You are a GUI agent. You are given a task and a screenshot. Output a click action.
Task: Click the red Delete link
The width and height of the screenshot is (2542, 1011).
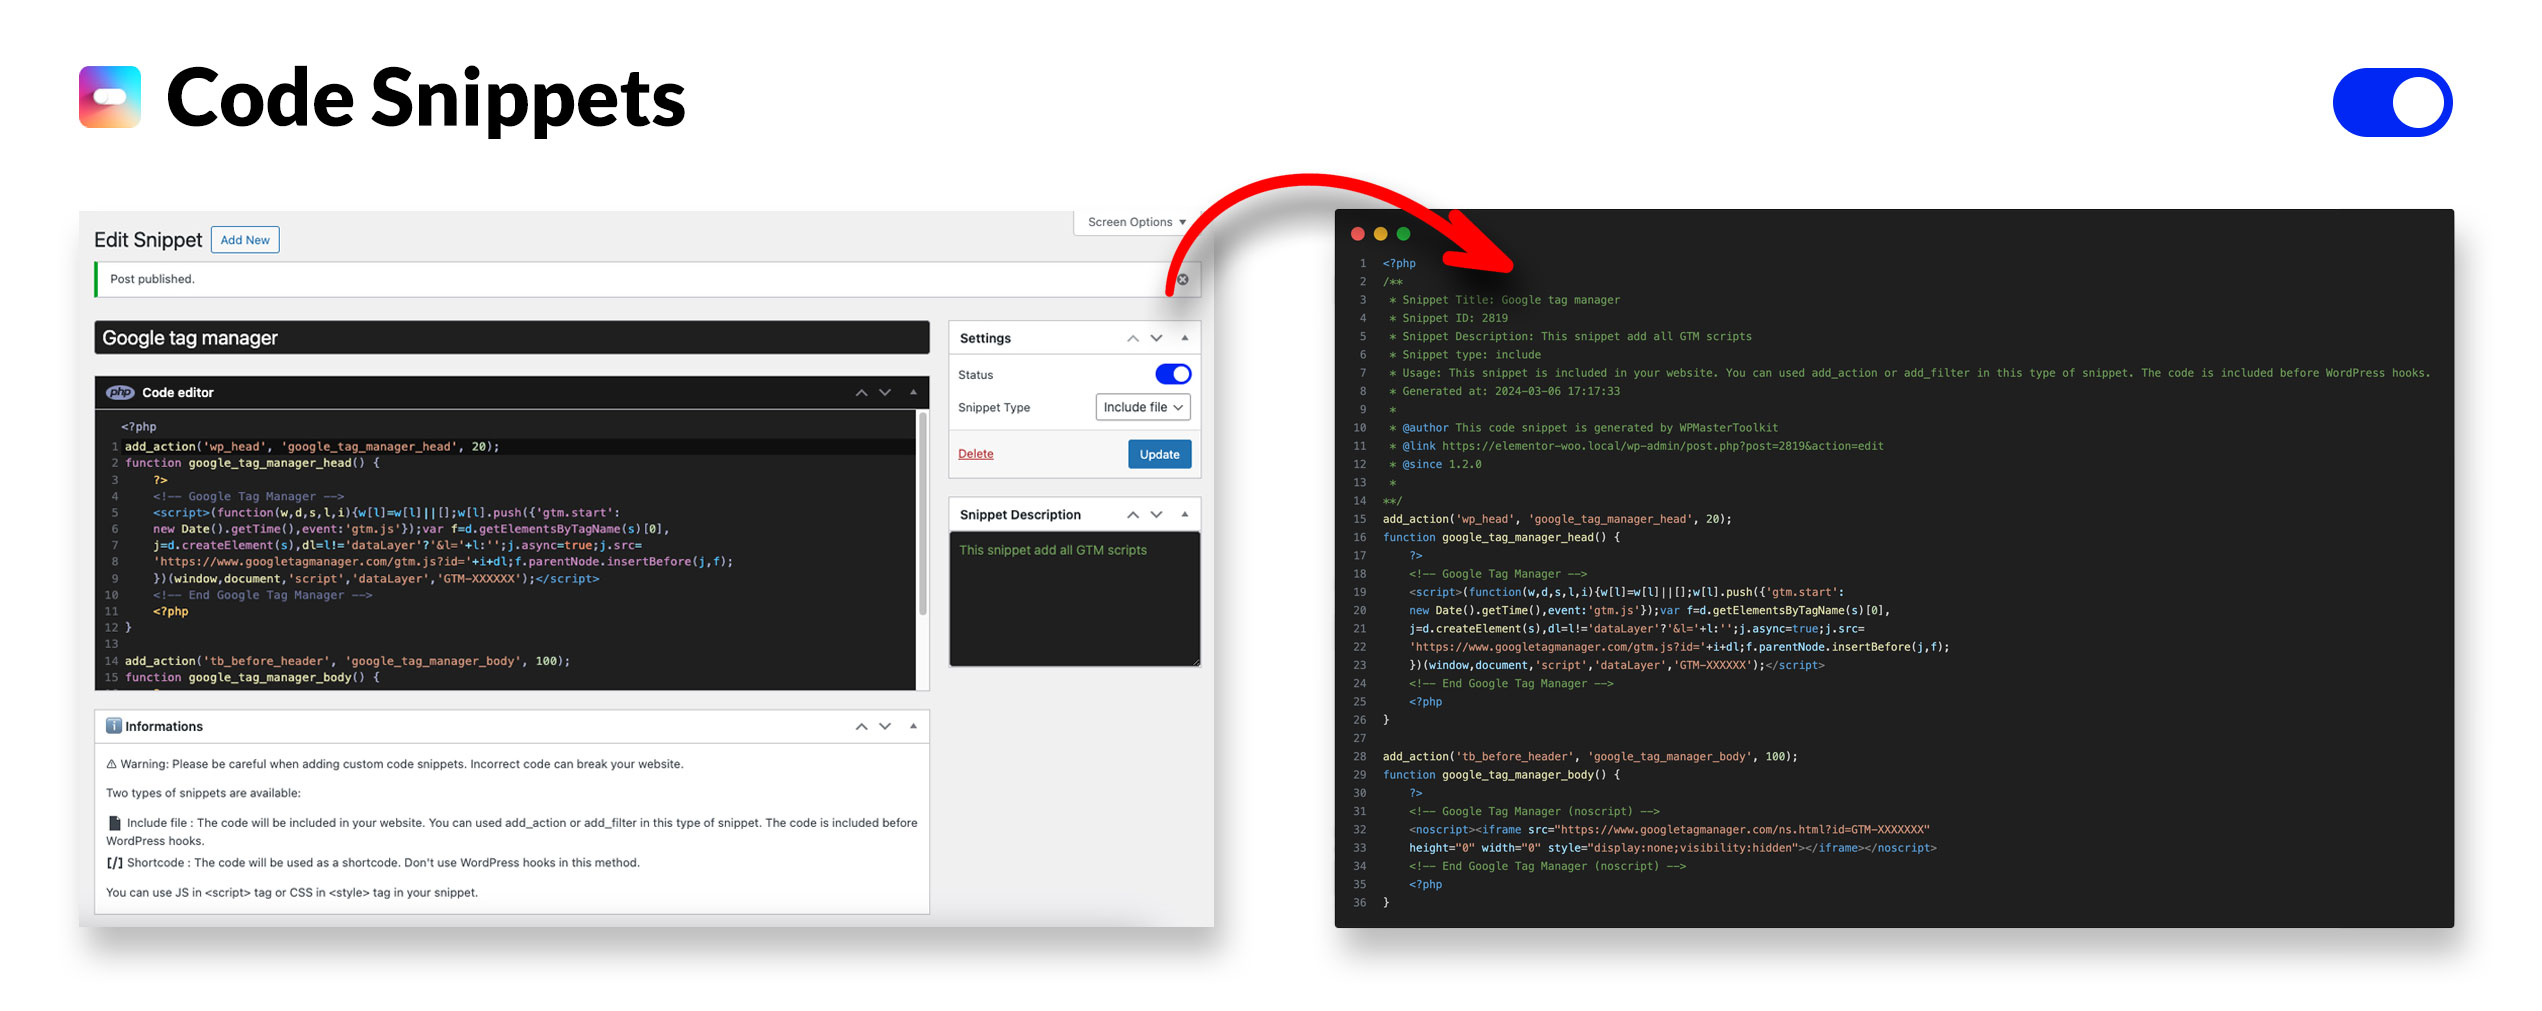976,454
